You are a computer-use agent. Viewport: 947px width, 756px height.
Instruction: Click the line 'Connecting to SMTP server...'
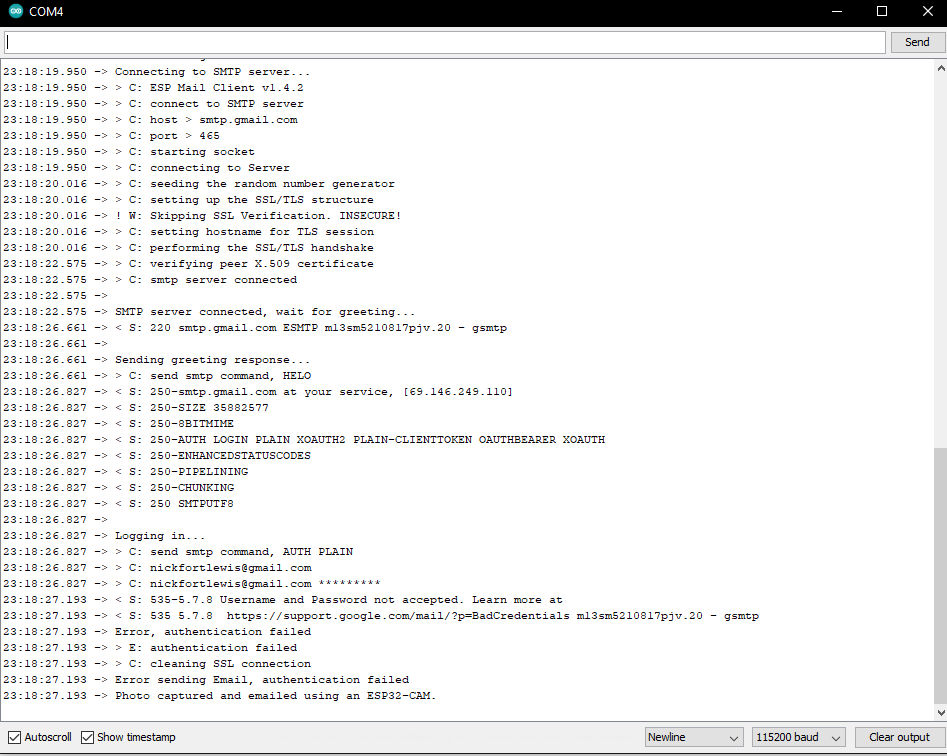(x=212, y=72)
